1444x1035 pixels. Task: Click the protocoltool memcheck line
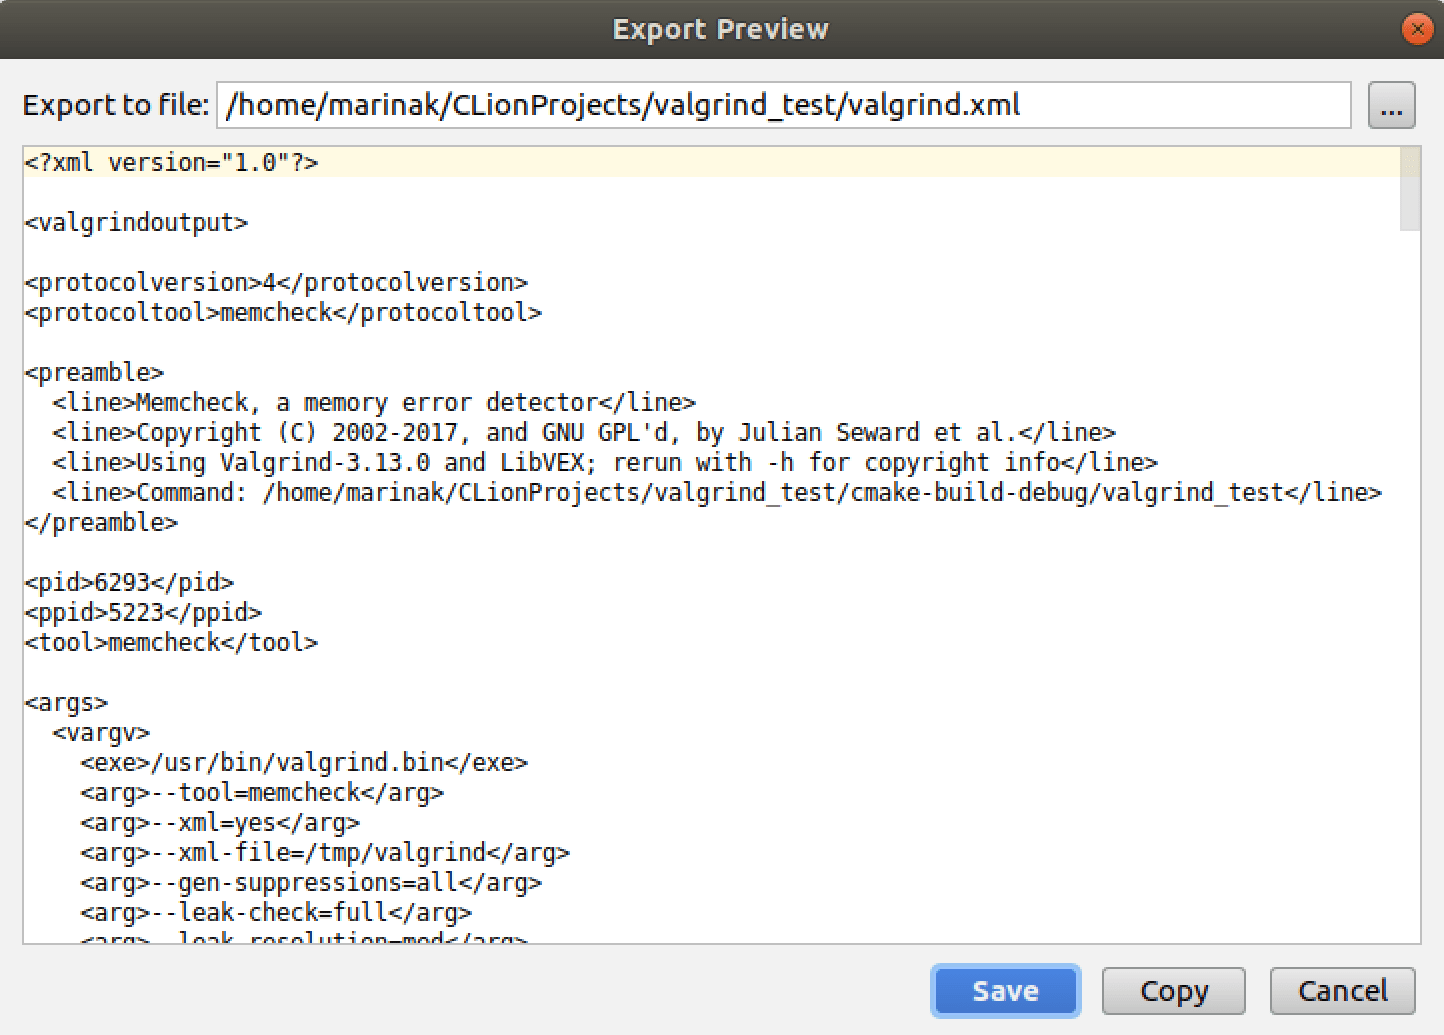click(x=283, y=312)
